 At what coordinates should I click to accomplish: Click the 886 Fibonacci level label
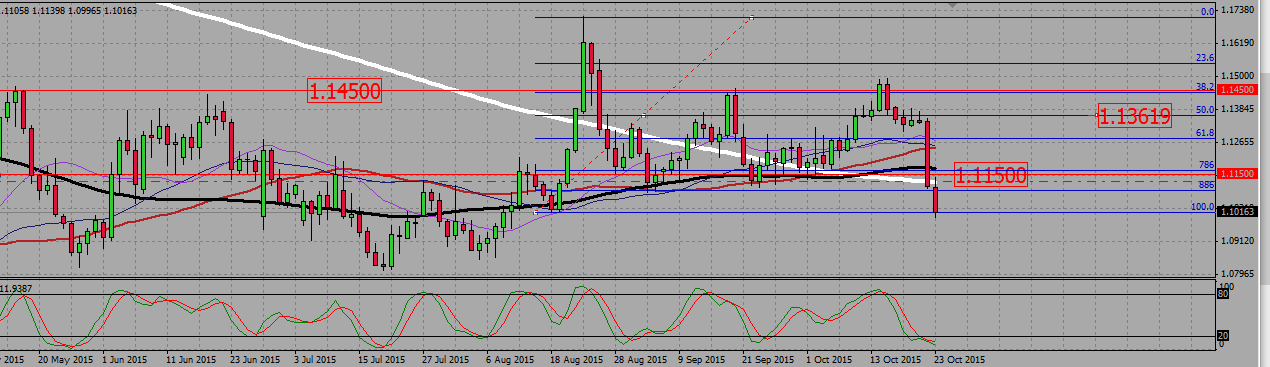(1206, 185)
